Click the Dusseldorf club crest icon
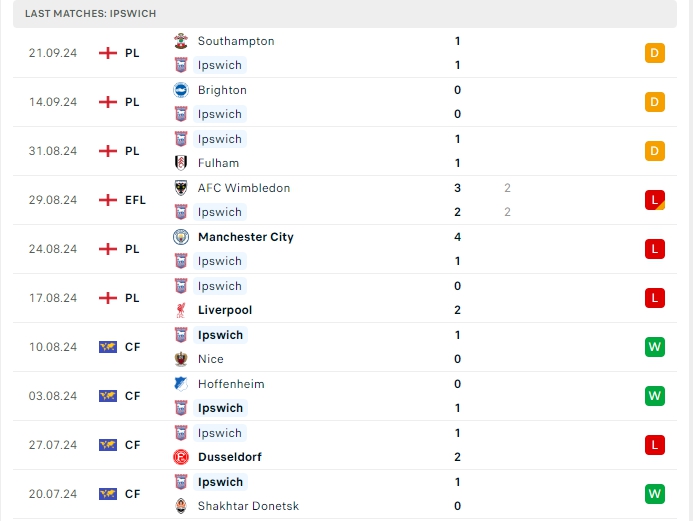This screenshot has width=693, height=521. (181, 457)
